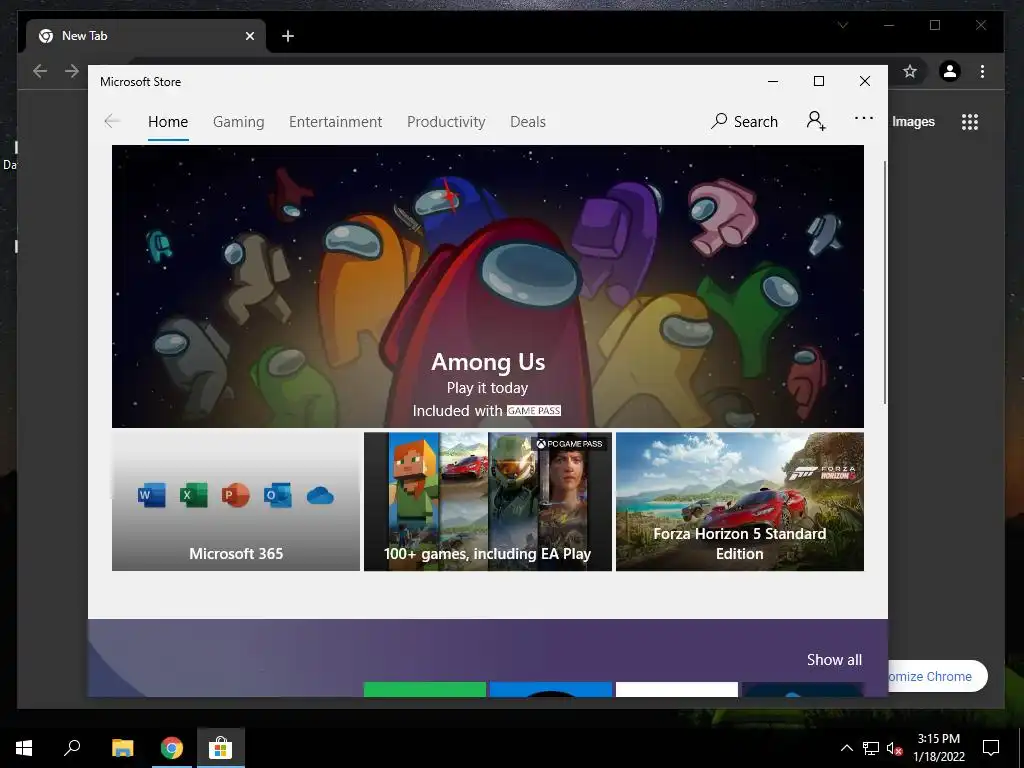The height and width of the screenshot is (768, 1024).
Task: Open the Chrome profile avatar
Action: coord(950,71)
